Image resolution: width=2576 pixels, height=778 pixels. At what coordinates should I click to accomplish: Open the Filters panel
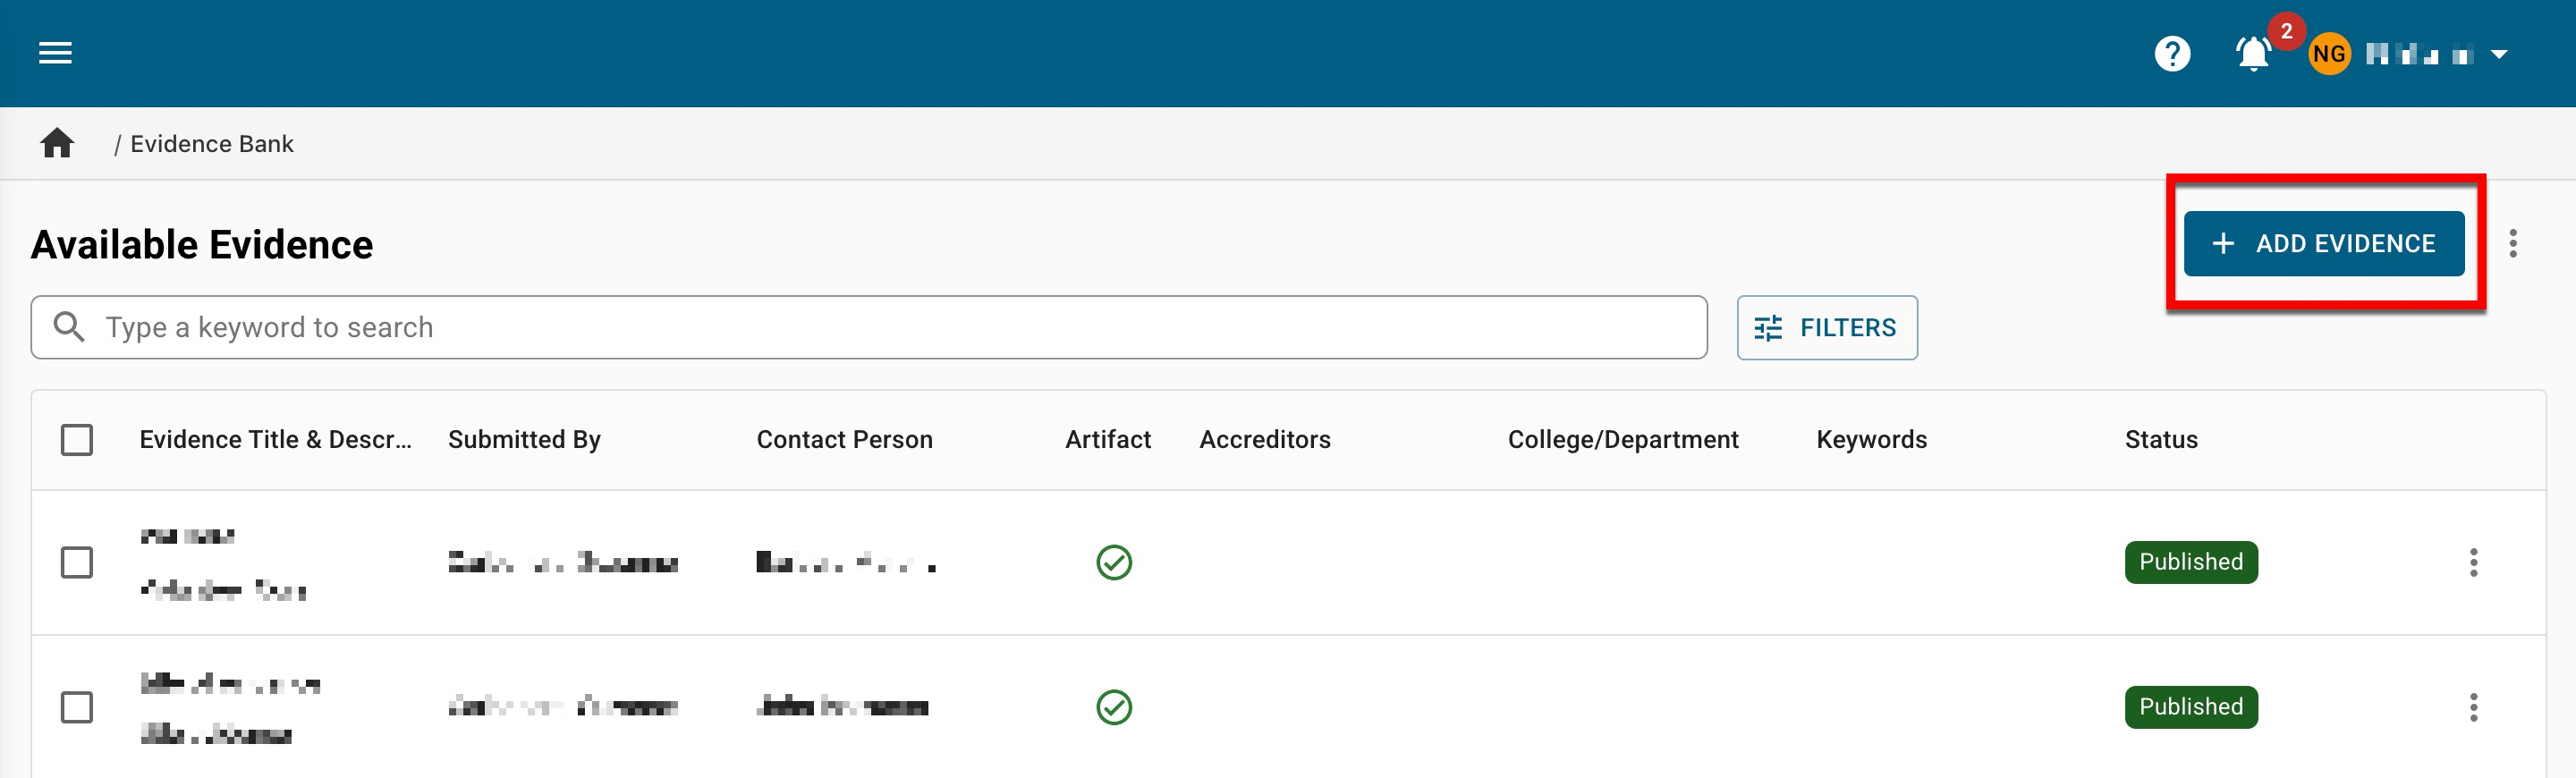click(1826, 327)
